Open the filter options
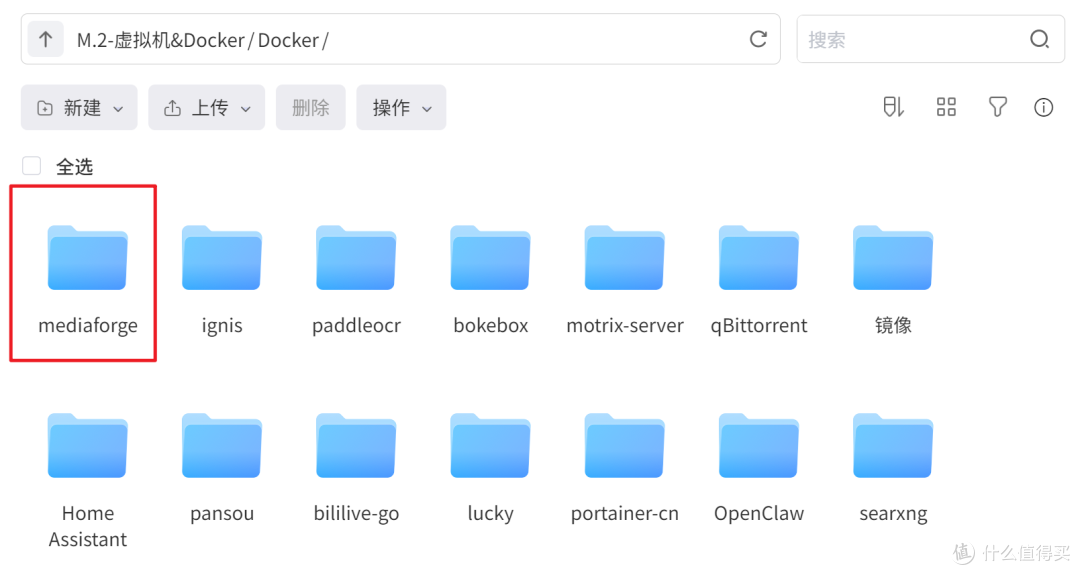1080x575 pixels. coord(997,107)
